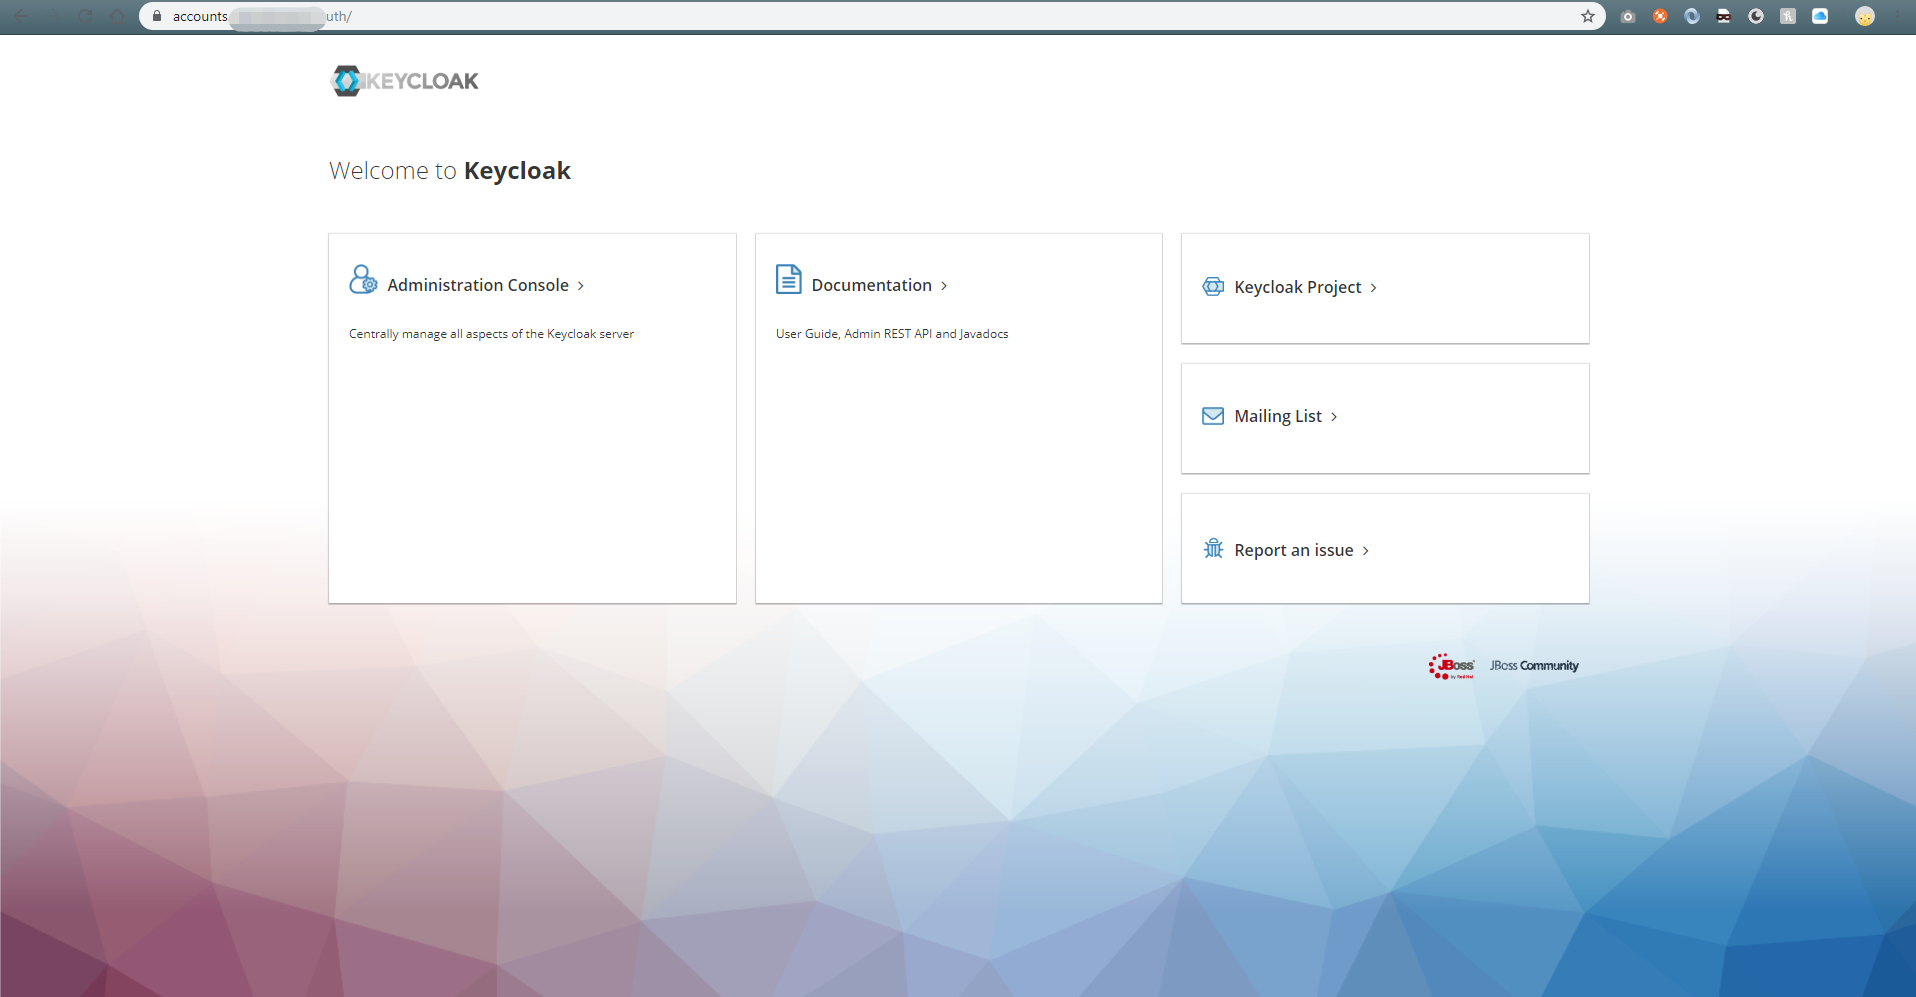Viewport: 1916px width, 997px height.
Task: Click the 'Welcome to Keycloak' heading
Action: click(x=450, y=171)
